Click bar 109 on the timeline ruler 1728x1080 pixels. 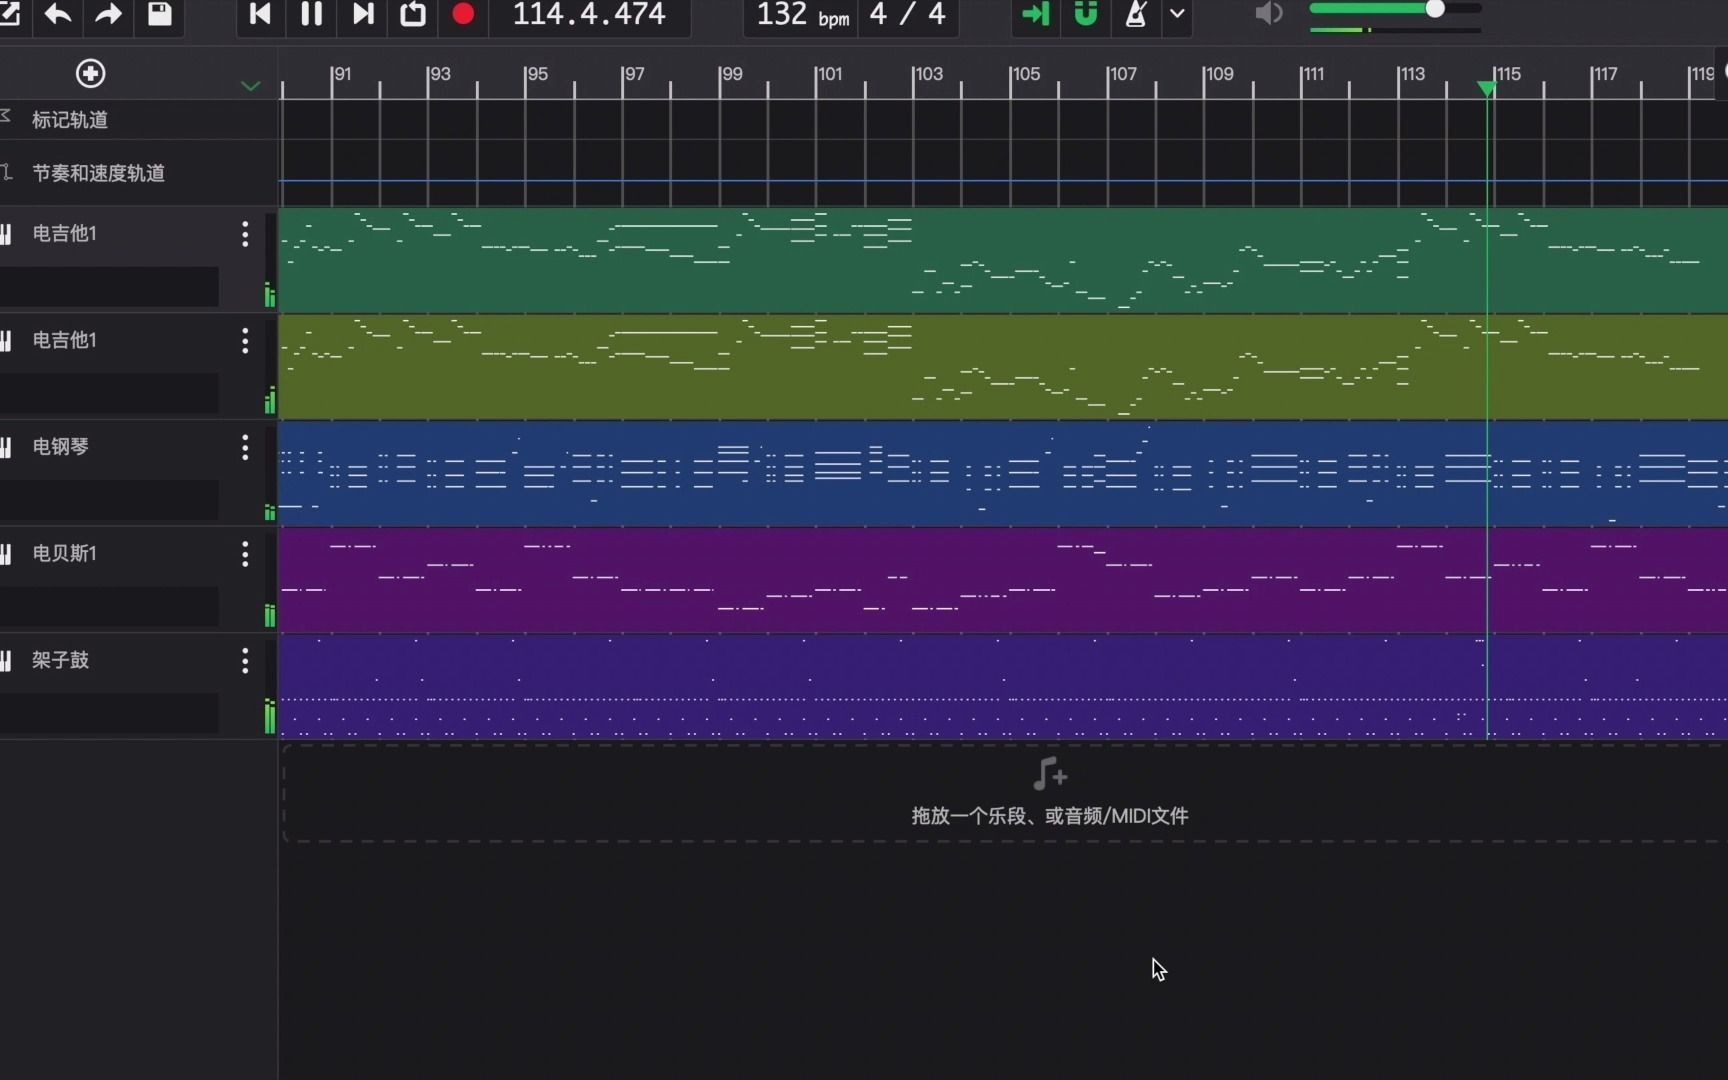coord(1218,74)
